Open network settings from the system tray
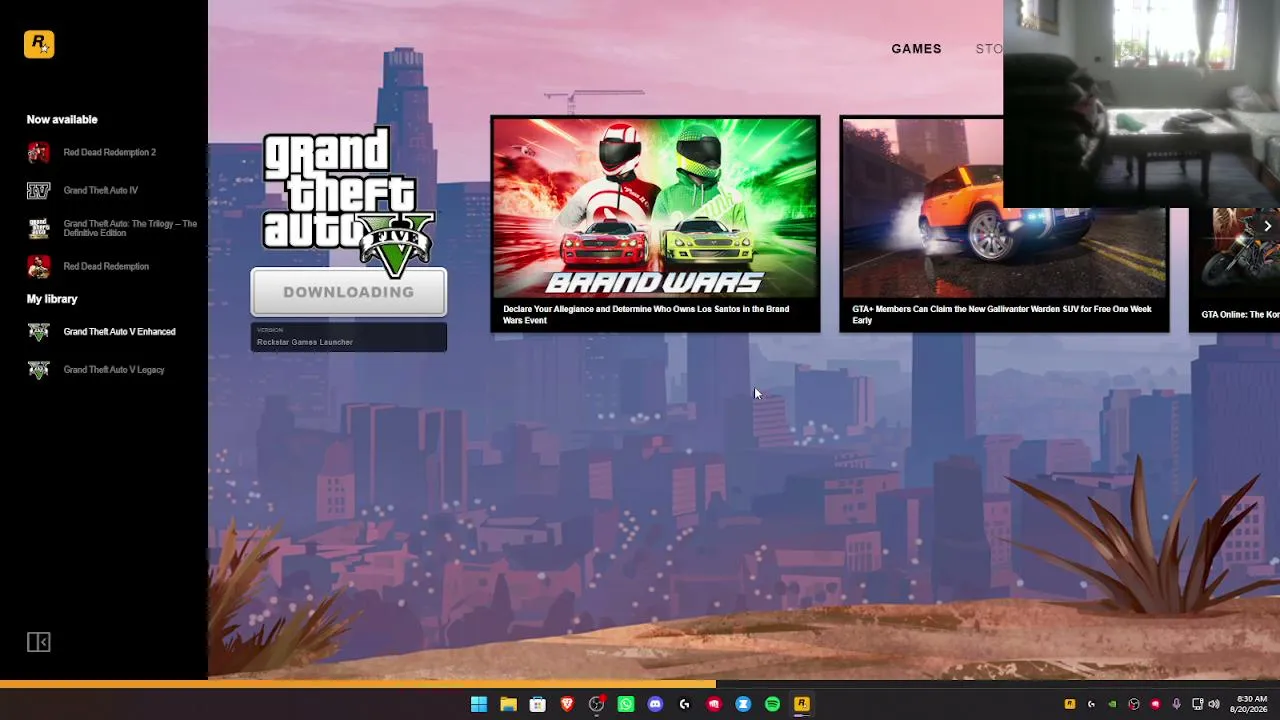1280x720 pixels. (1198, 704)
